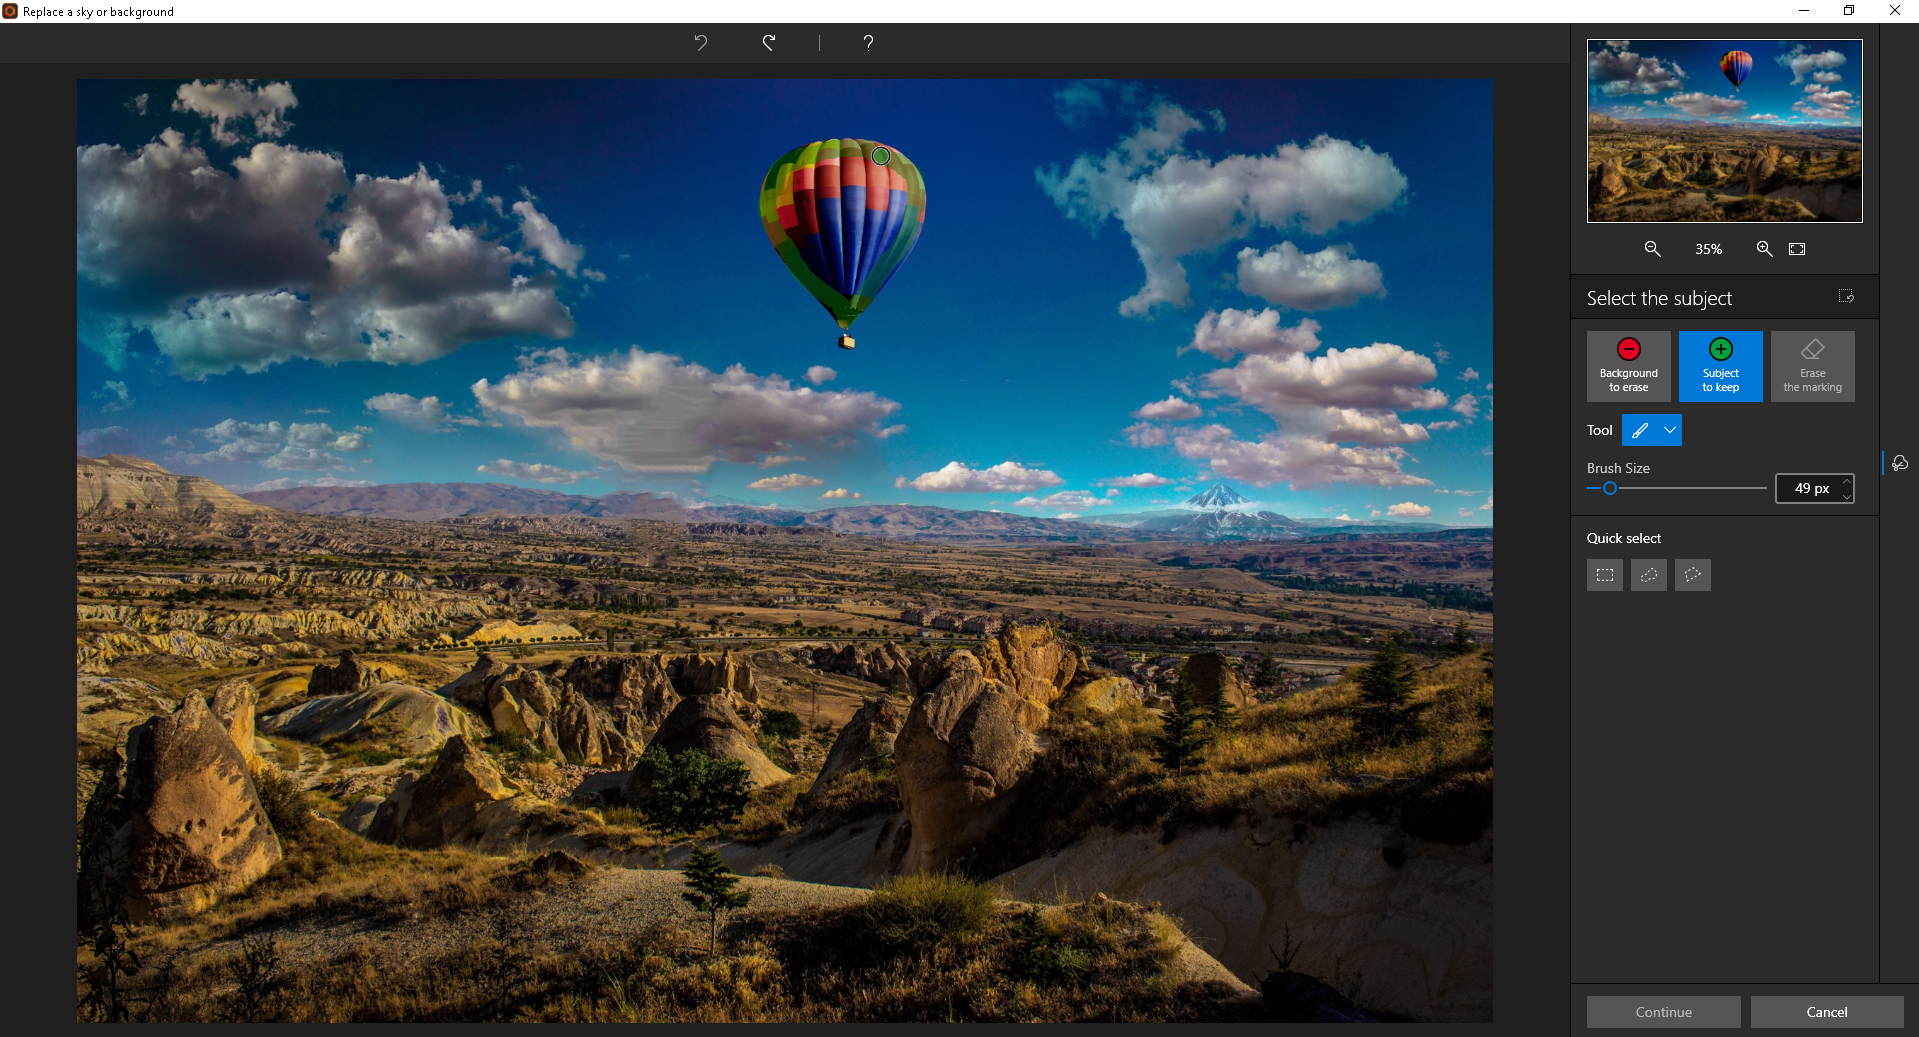Click the icon beside Select the subject heading
This screenshot has width=1919, height=1037.
click(x=1846, y=297)
